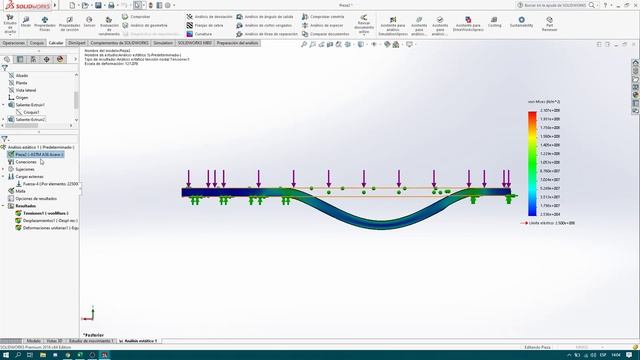Click the Sensor tool

[89, 22]
